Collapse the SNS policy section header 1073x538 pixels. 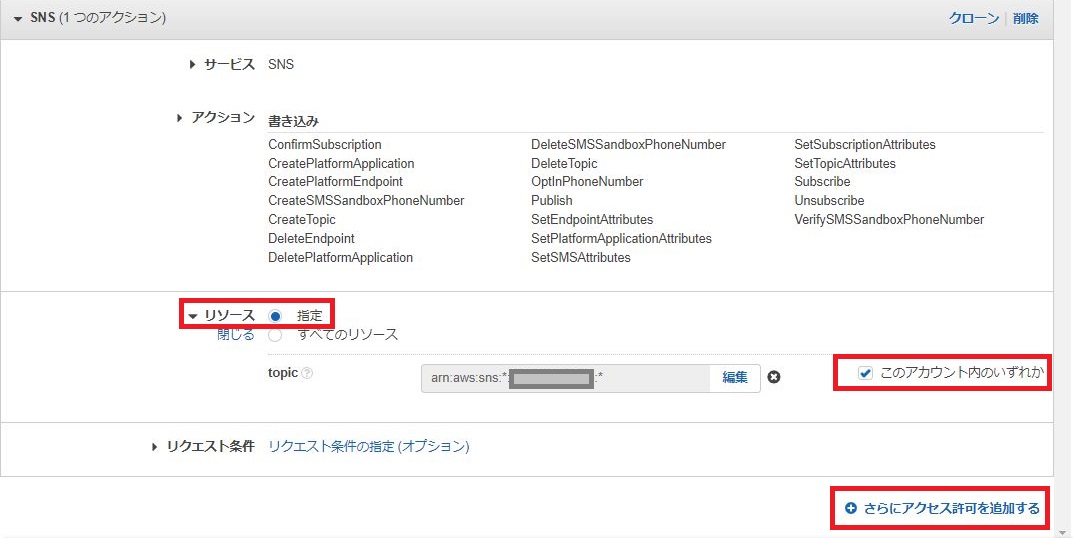18,18
